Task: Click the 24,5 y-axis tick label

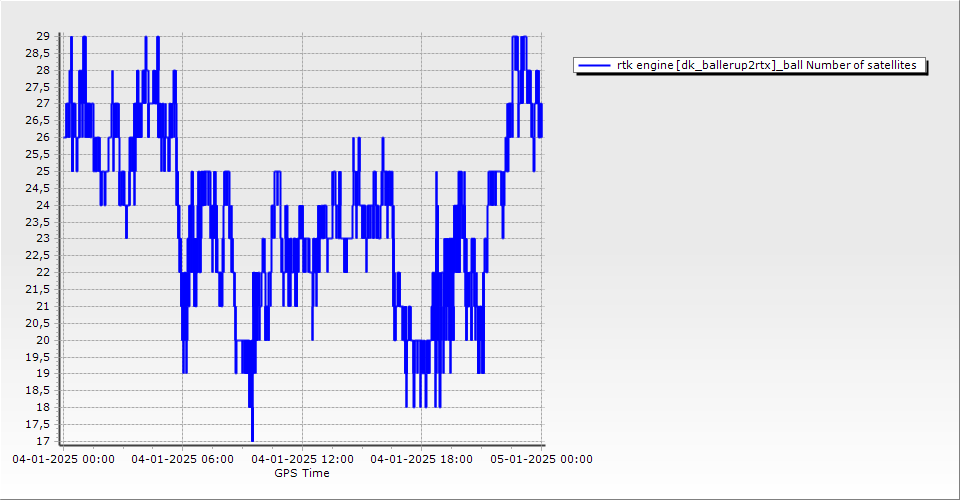Action: click(x=38, y=188)
